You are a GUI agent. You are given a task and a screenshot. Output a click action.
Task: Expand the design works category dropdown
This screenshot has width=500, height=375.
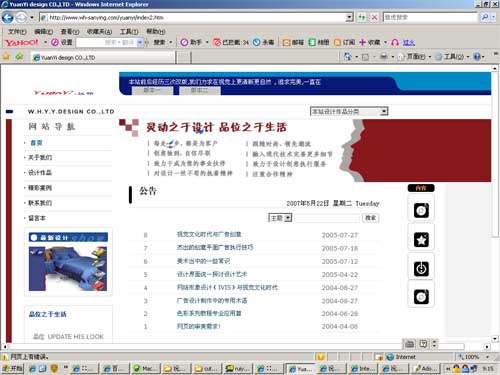[384, 111]
